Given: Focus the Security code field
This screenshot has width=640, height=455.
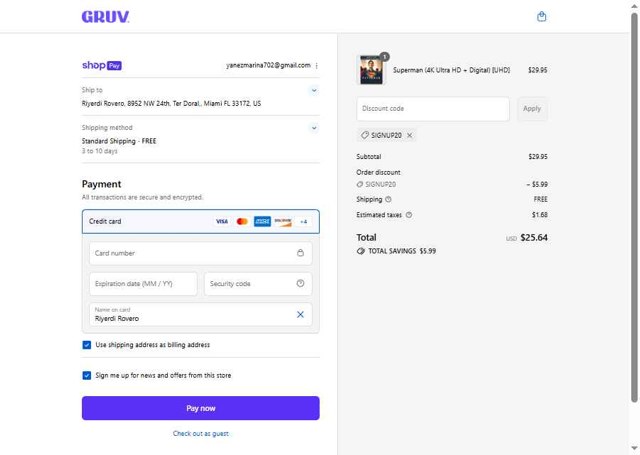Looking at the screenshot, I should (x=258, y=284).
